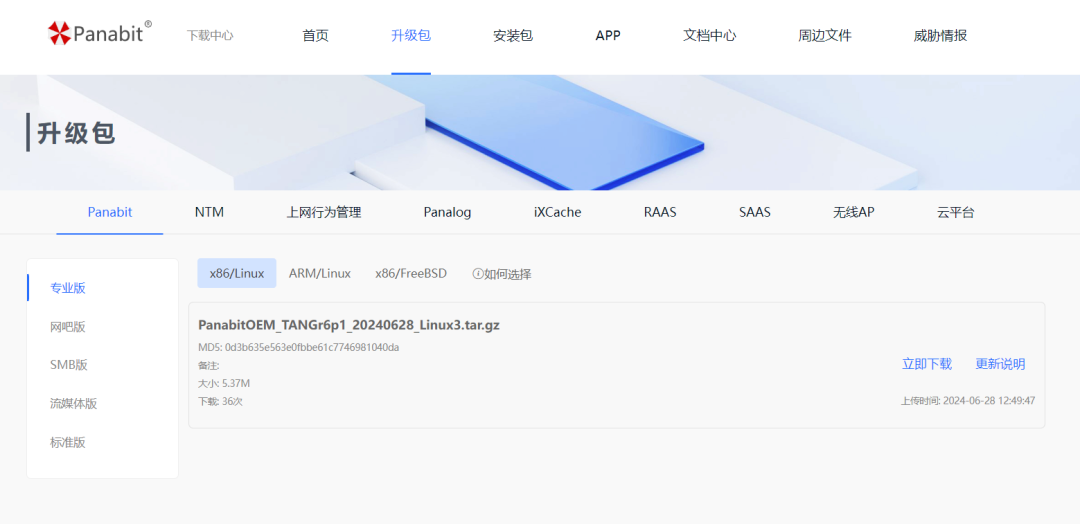1080x524 pixels.
Task: Switch to the 云平台 tab
Action: pos(955,212)
